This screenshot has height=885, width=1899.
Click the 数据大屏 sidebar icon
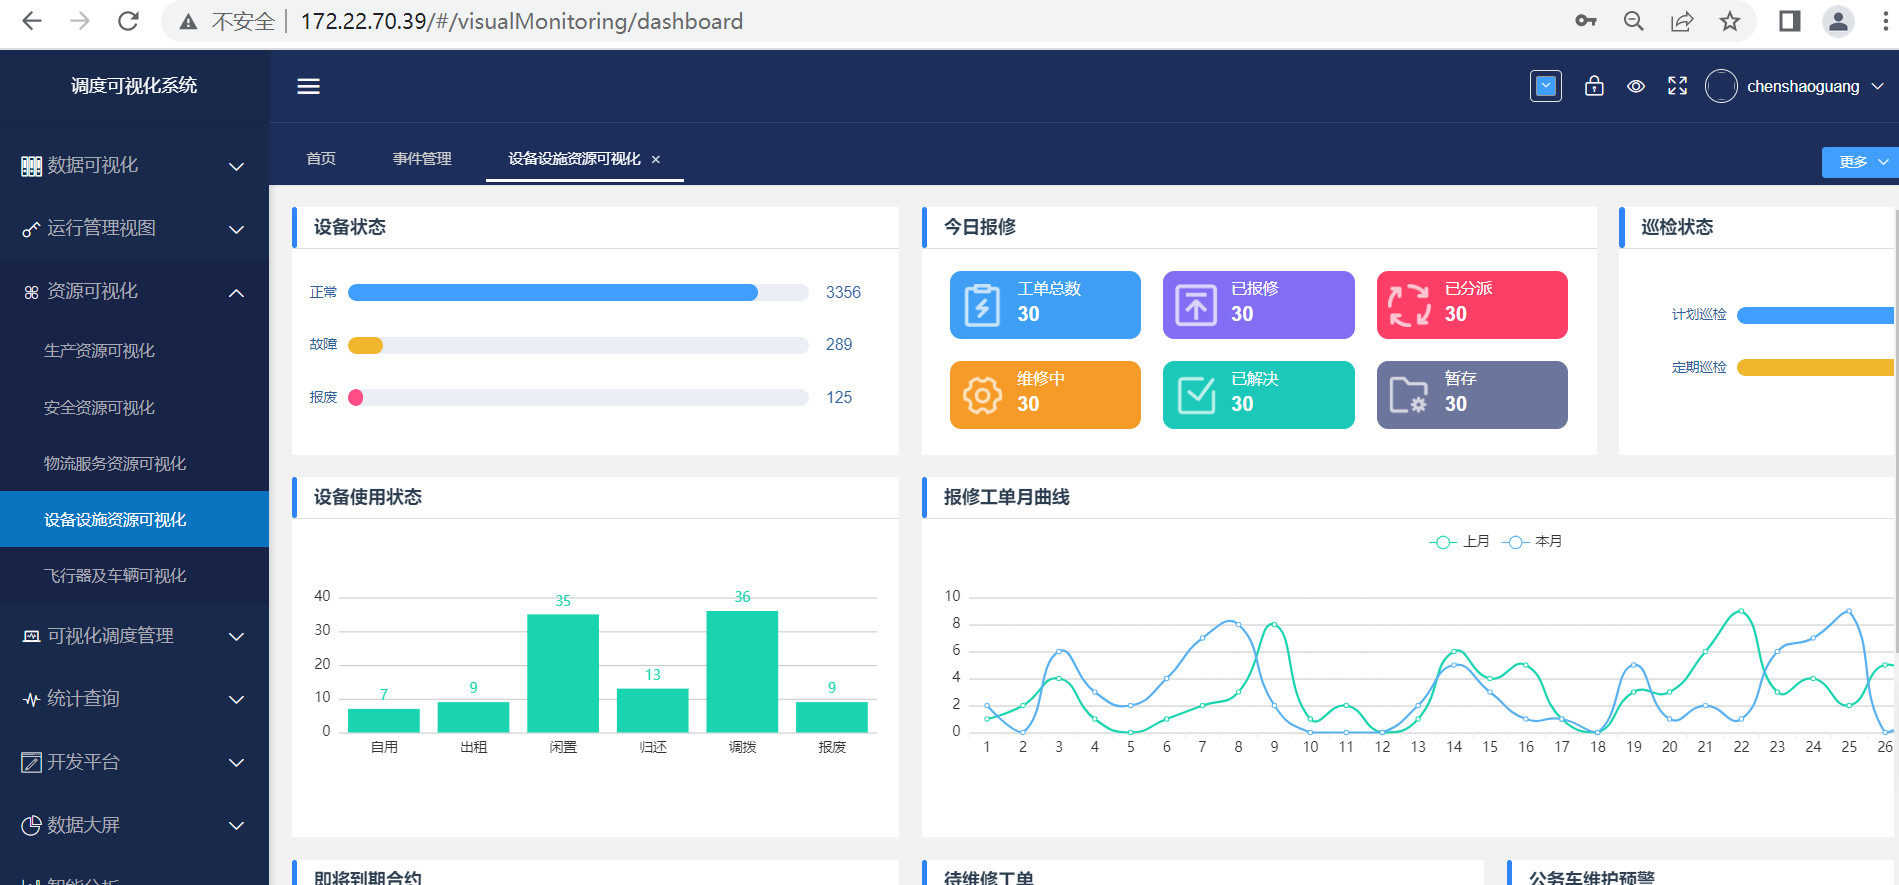pos(32,825)
